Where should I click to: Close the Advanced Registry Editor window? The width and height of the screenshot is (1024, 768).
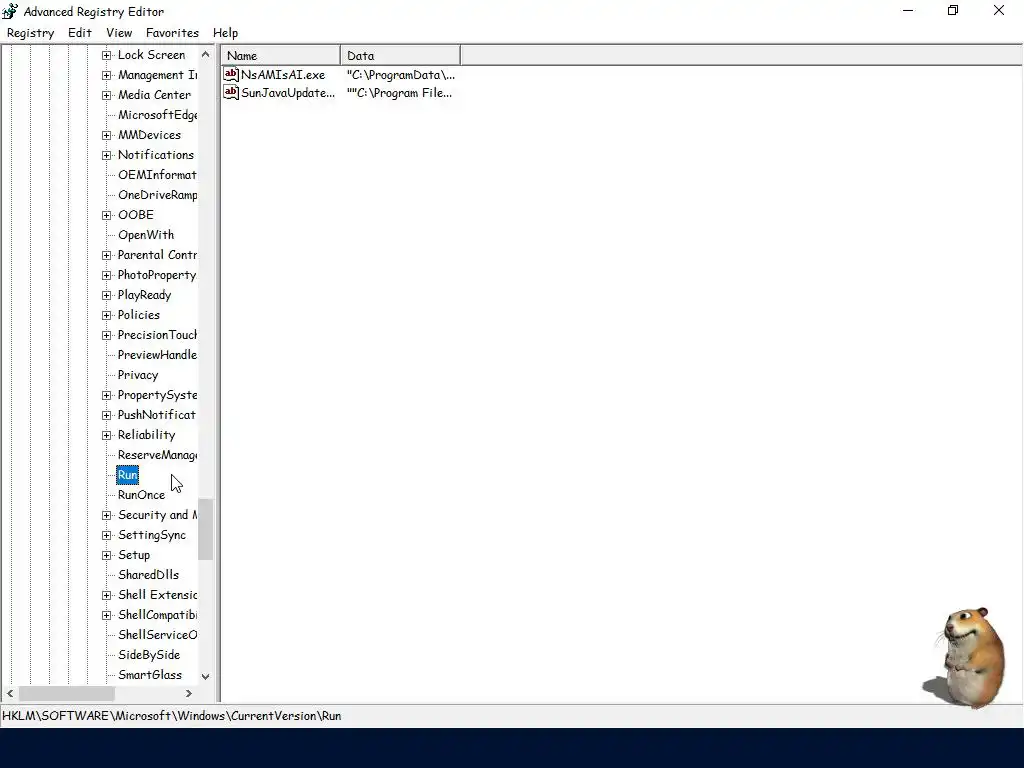999,10
